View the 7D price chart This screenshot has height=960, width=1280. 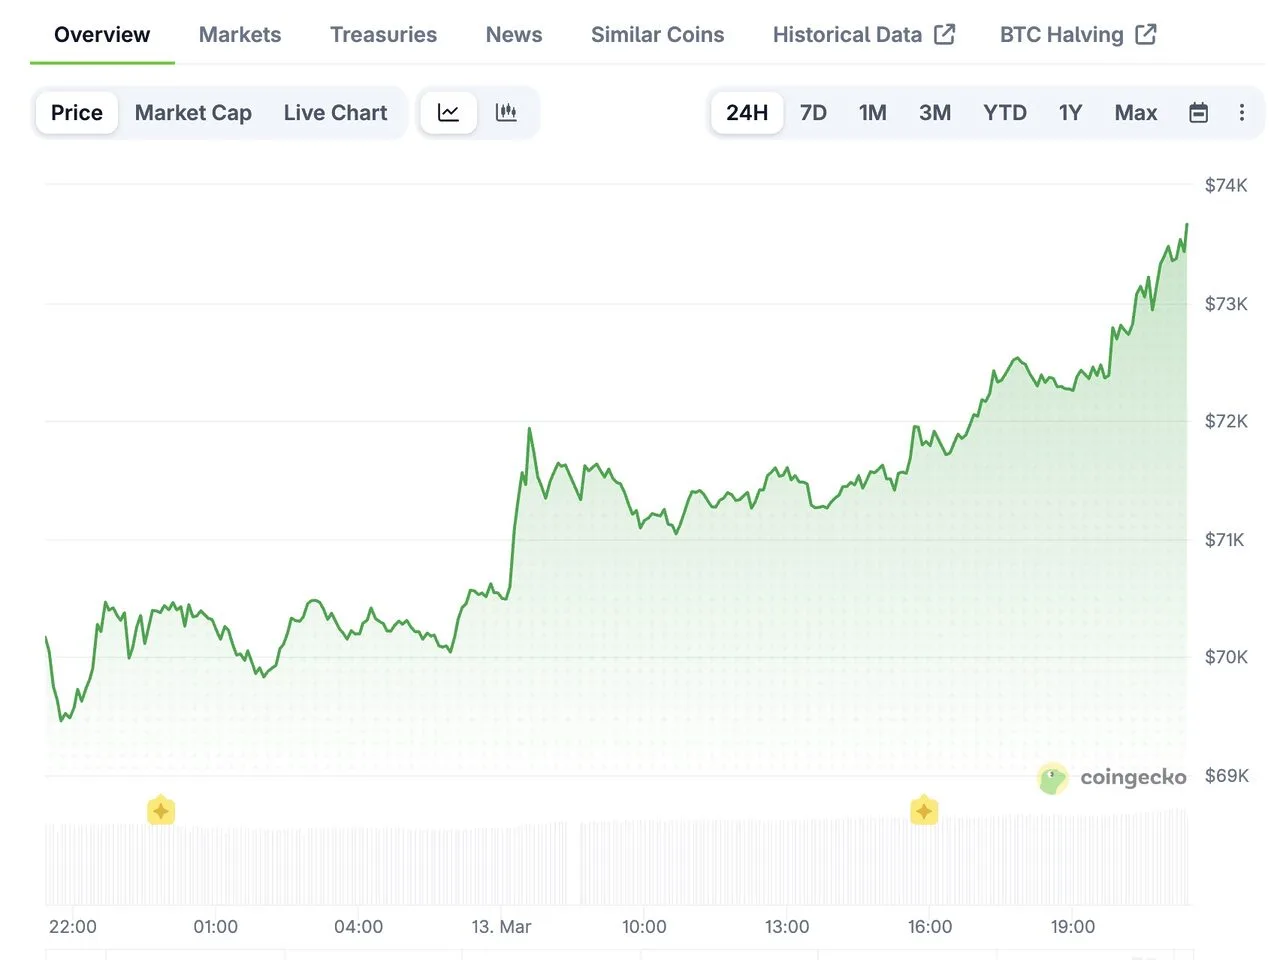coord(813,112)
